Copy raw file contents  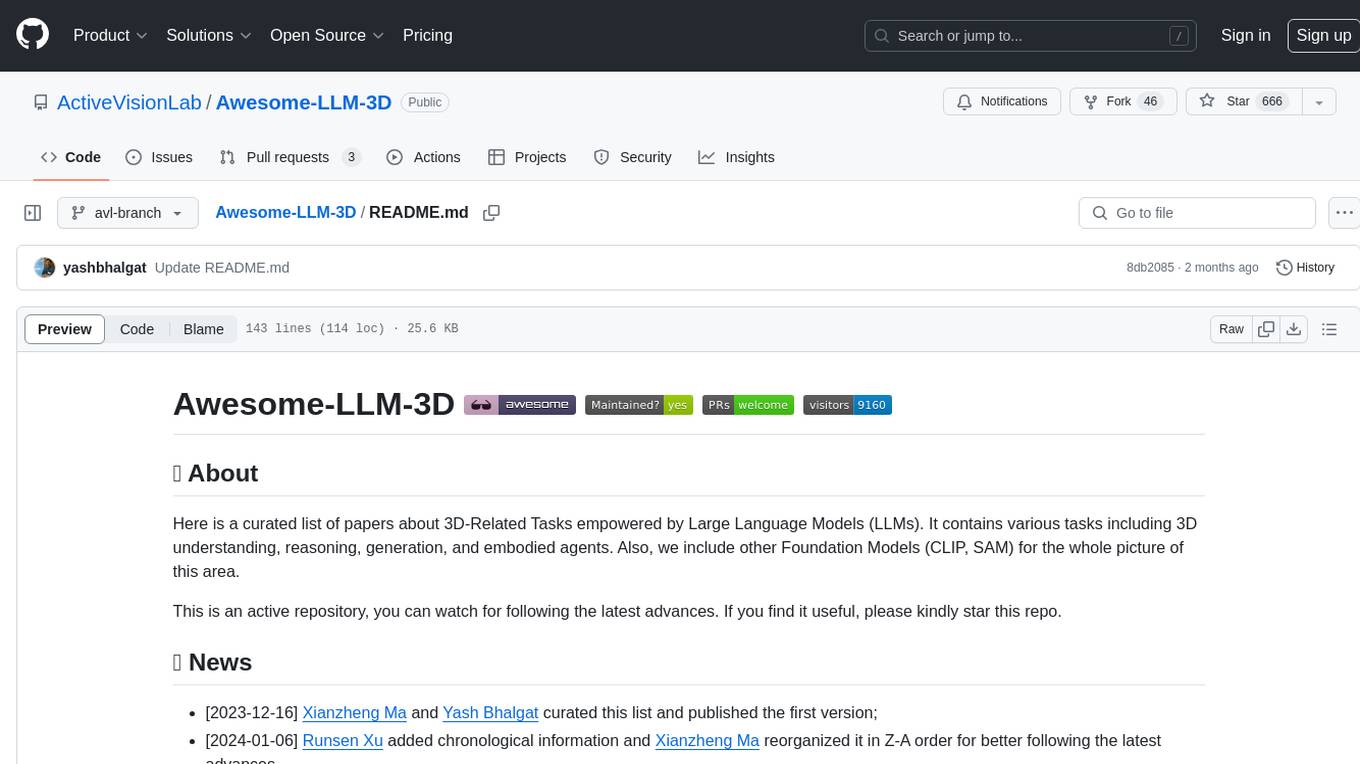[x=1266, y=329]
